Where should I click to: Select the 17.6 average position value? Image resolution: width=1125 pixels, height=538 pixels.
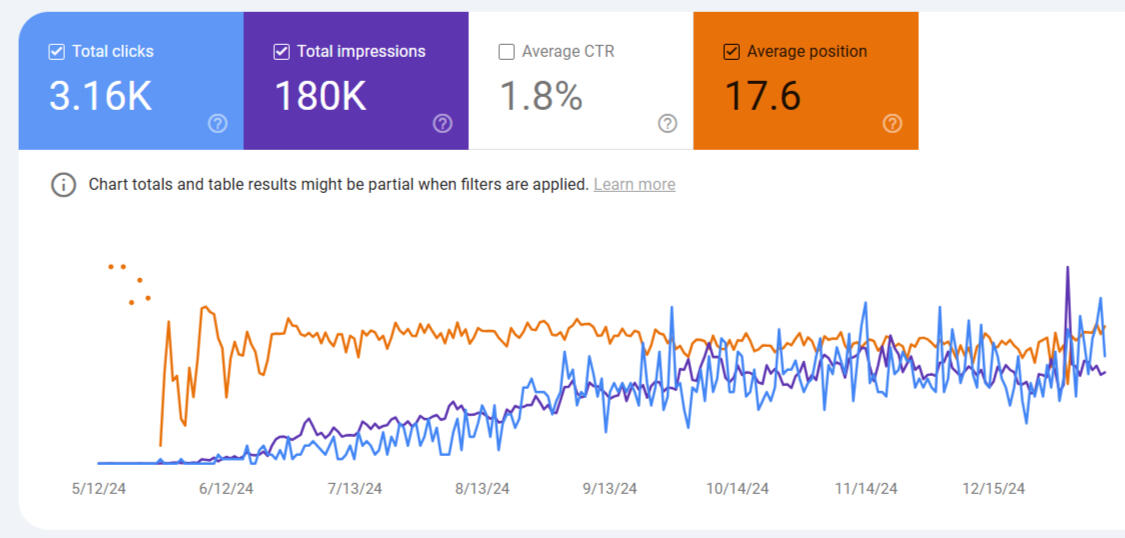762,96
